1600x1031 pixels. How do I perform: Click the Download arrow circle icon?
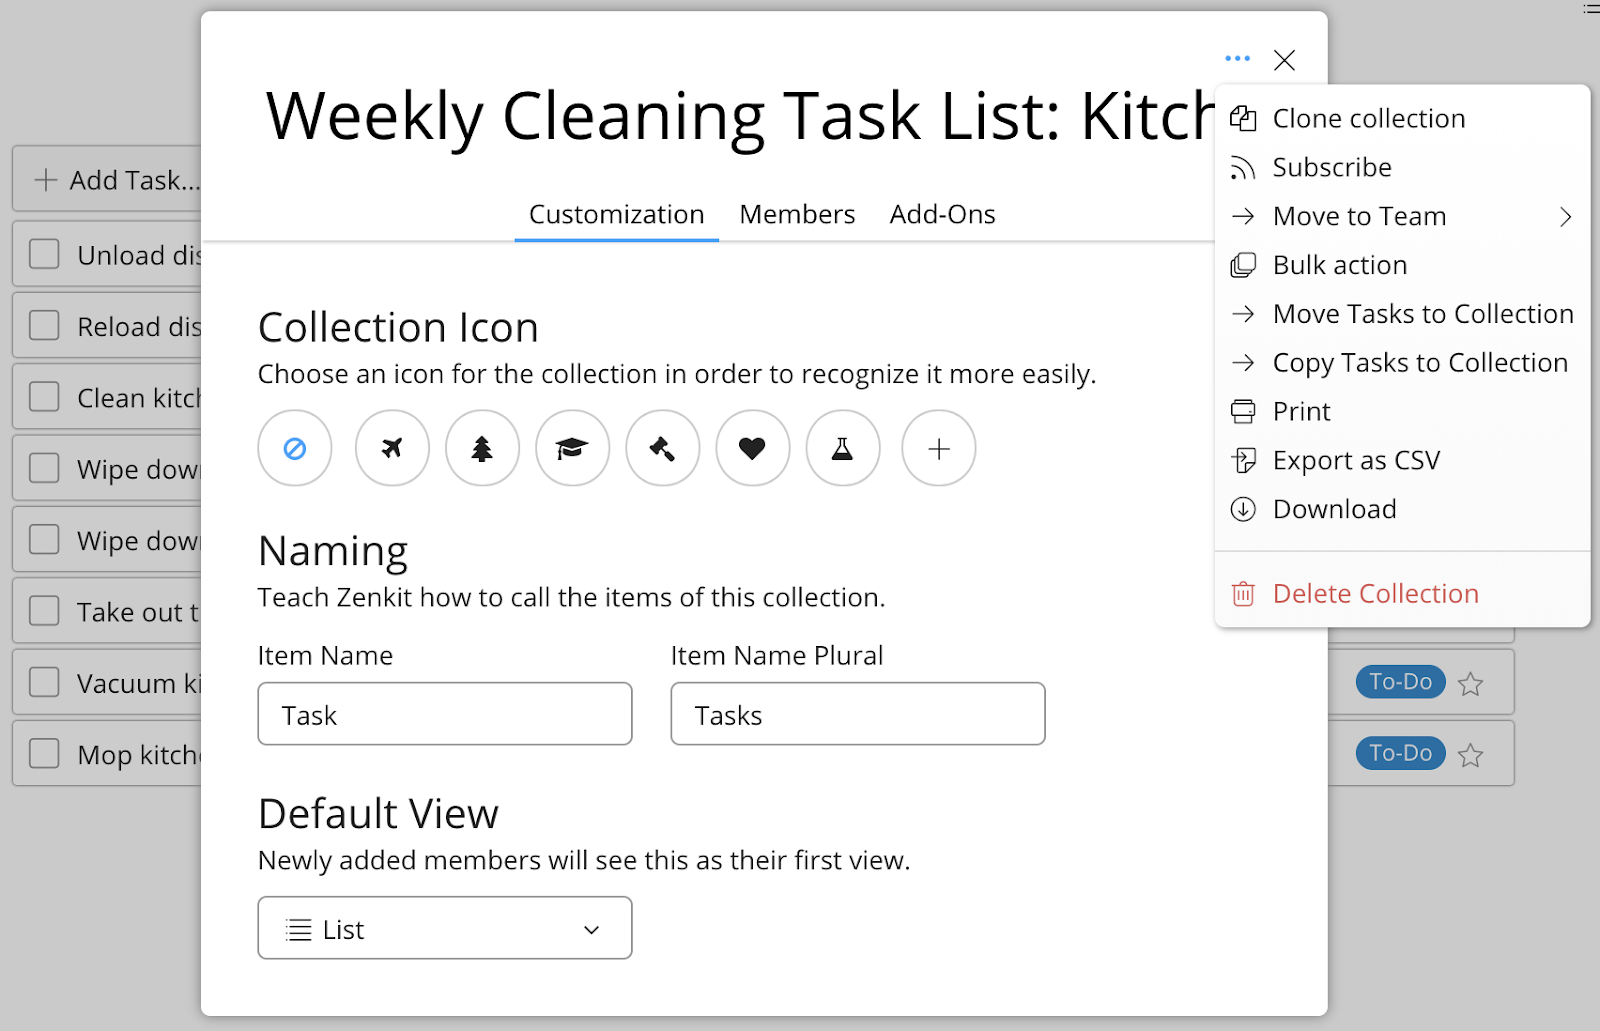point(1243,509)
